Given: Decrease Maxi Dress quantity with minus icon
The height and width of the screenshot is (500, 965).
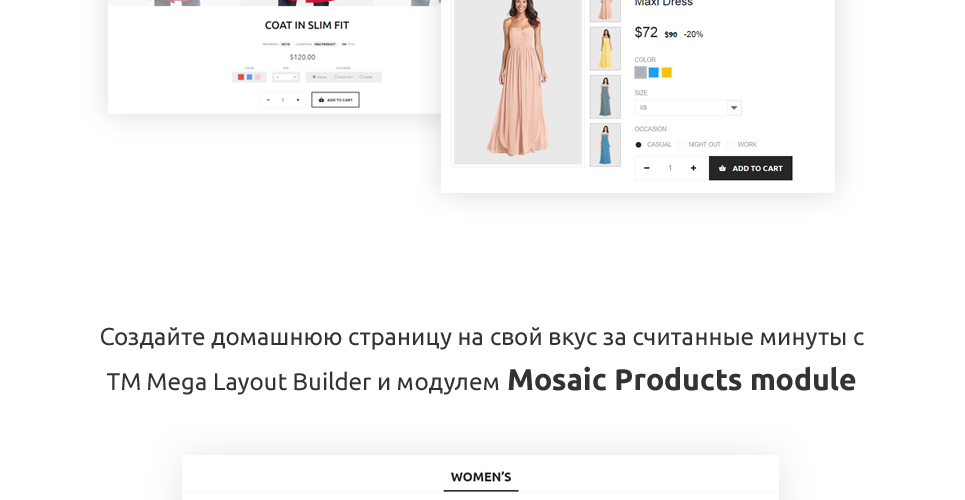Looking at the screenshot, I should (646, 168).
